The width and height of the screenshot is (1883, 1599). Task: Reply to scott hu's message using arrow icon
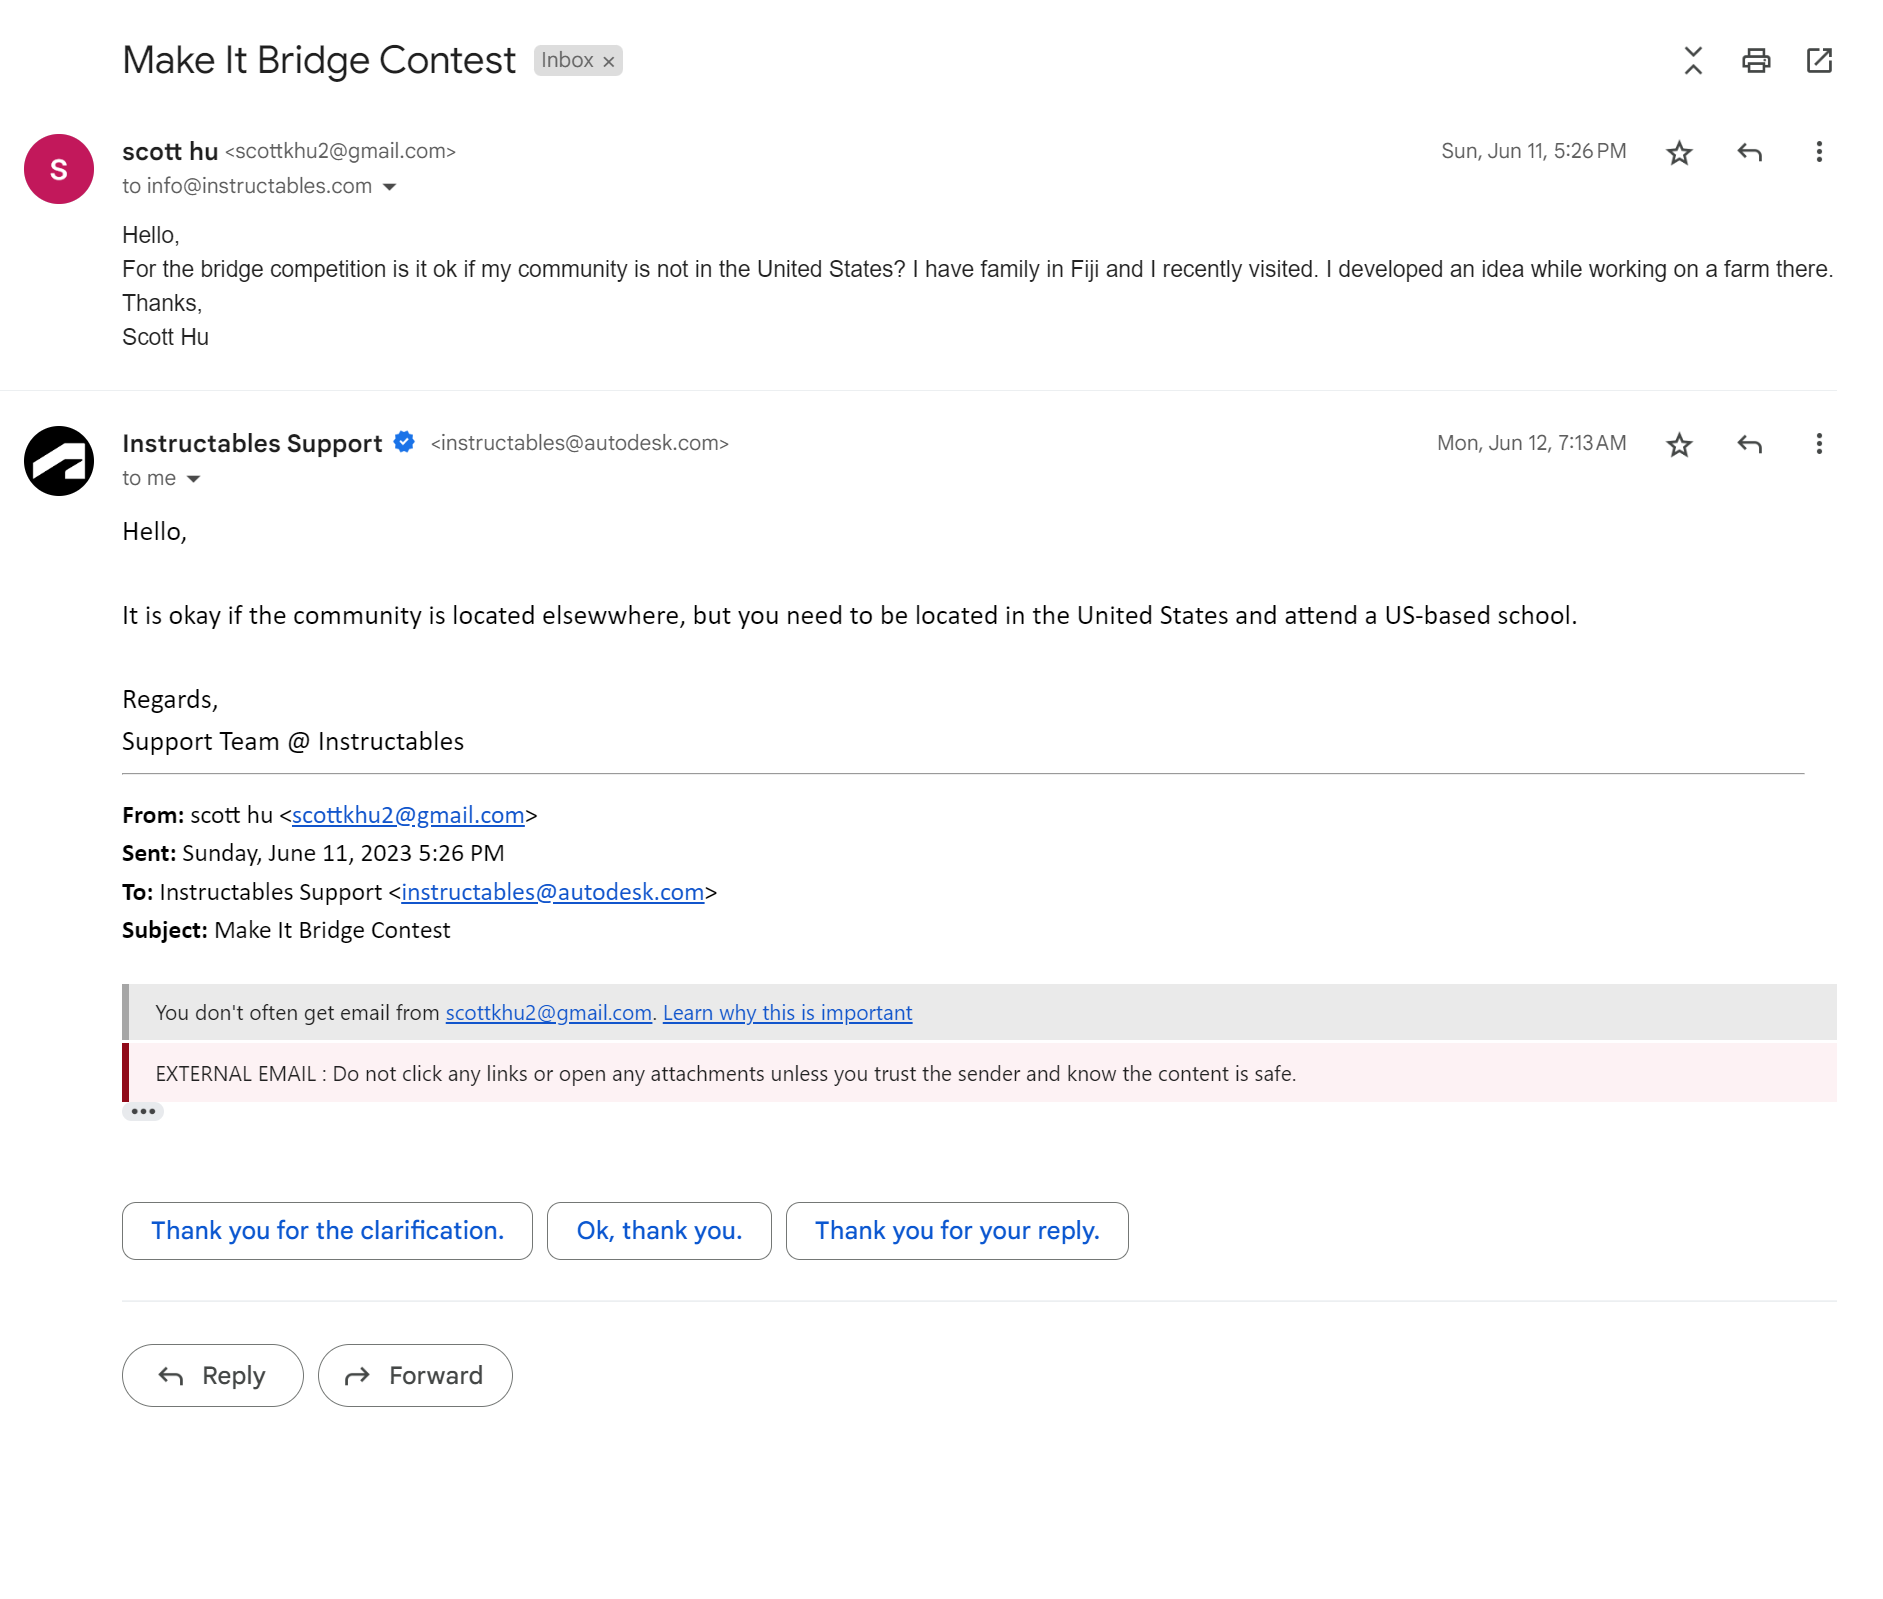tap(1749, 152)
